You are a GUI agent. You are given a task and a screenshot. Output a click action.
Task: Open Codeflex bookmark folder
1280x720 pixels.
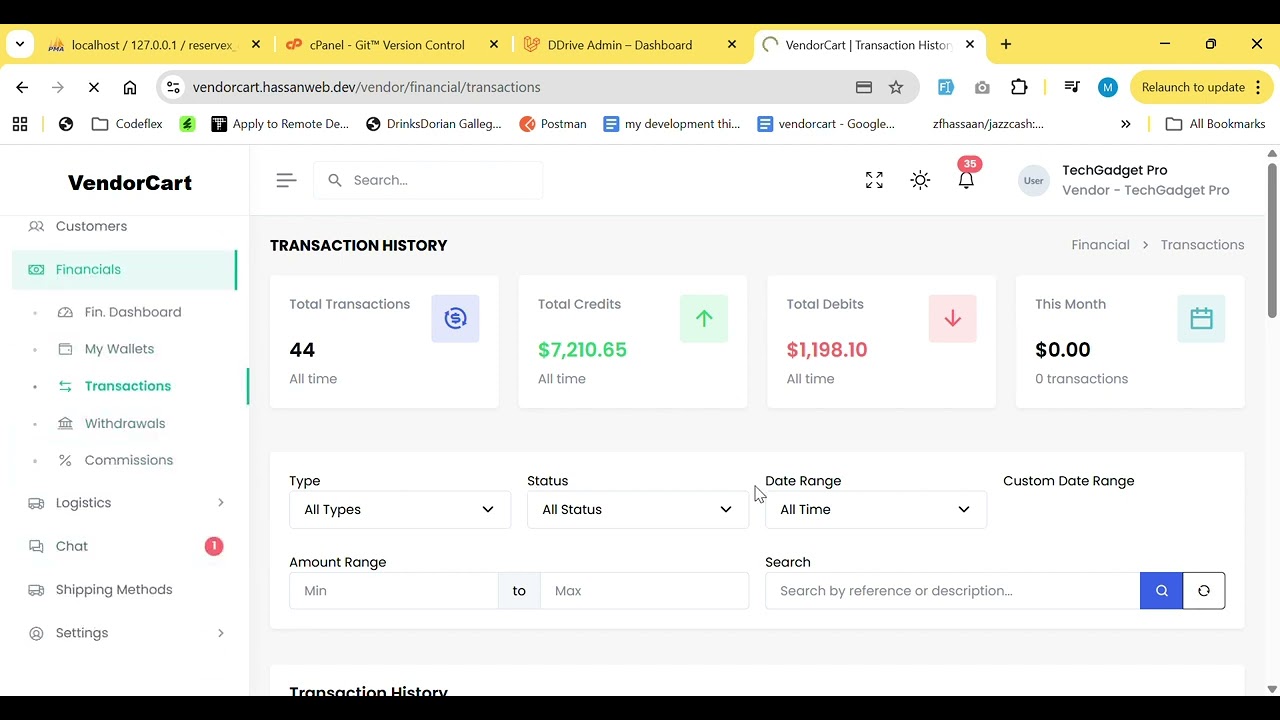pyautogui.click(x=126, y=124)
